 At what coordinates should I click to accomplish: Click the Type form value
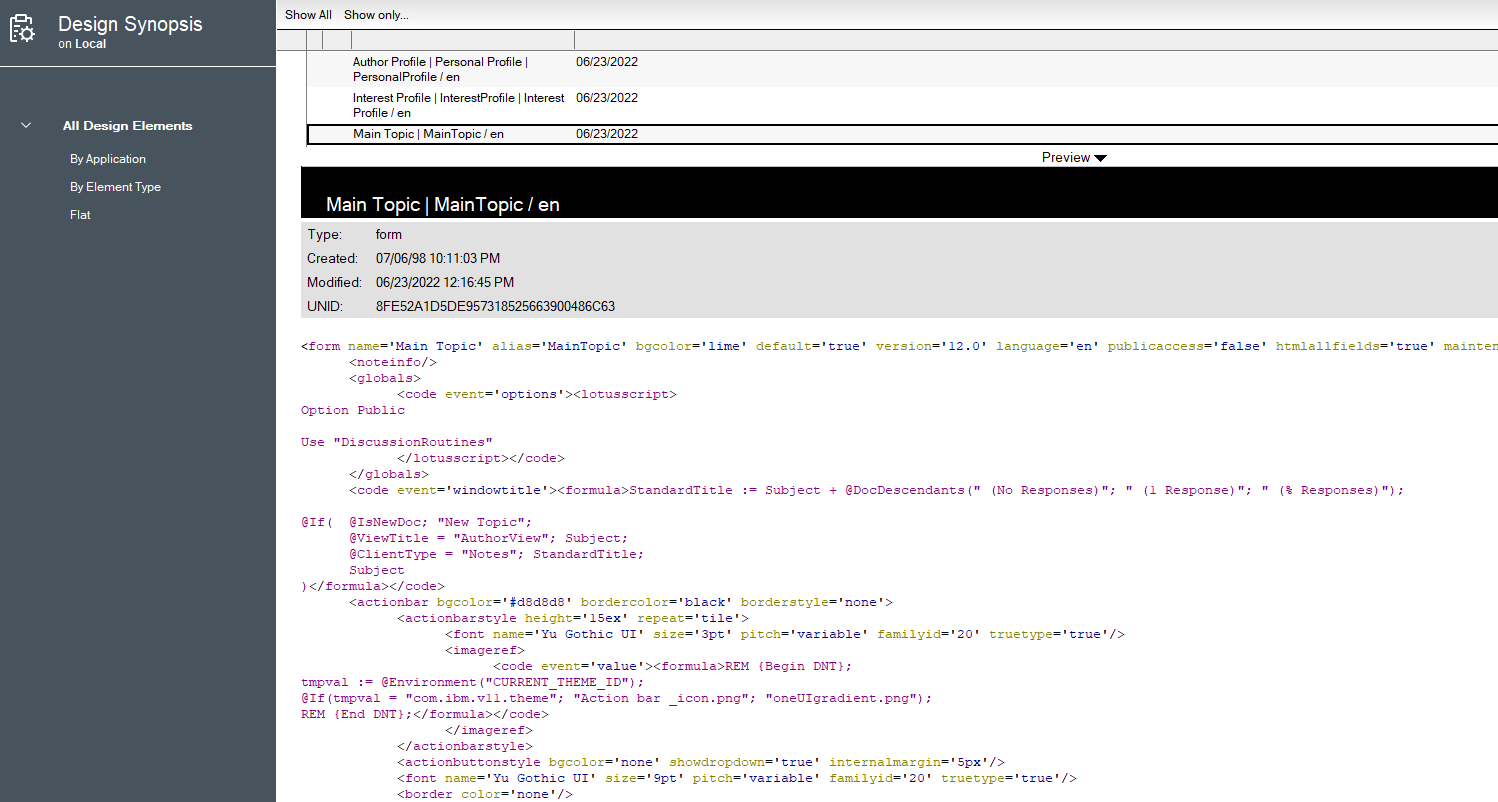(x=388, y=233)
